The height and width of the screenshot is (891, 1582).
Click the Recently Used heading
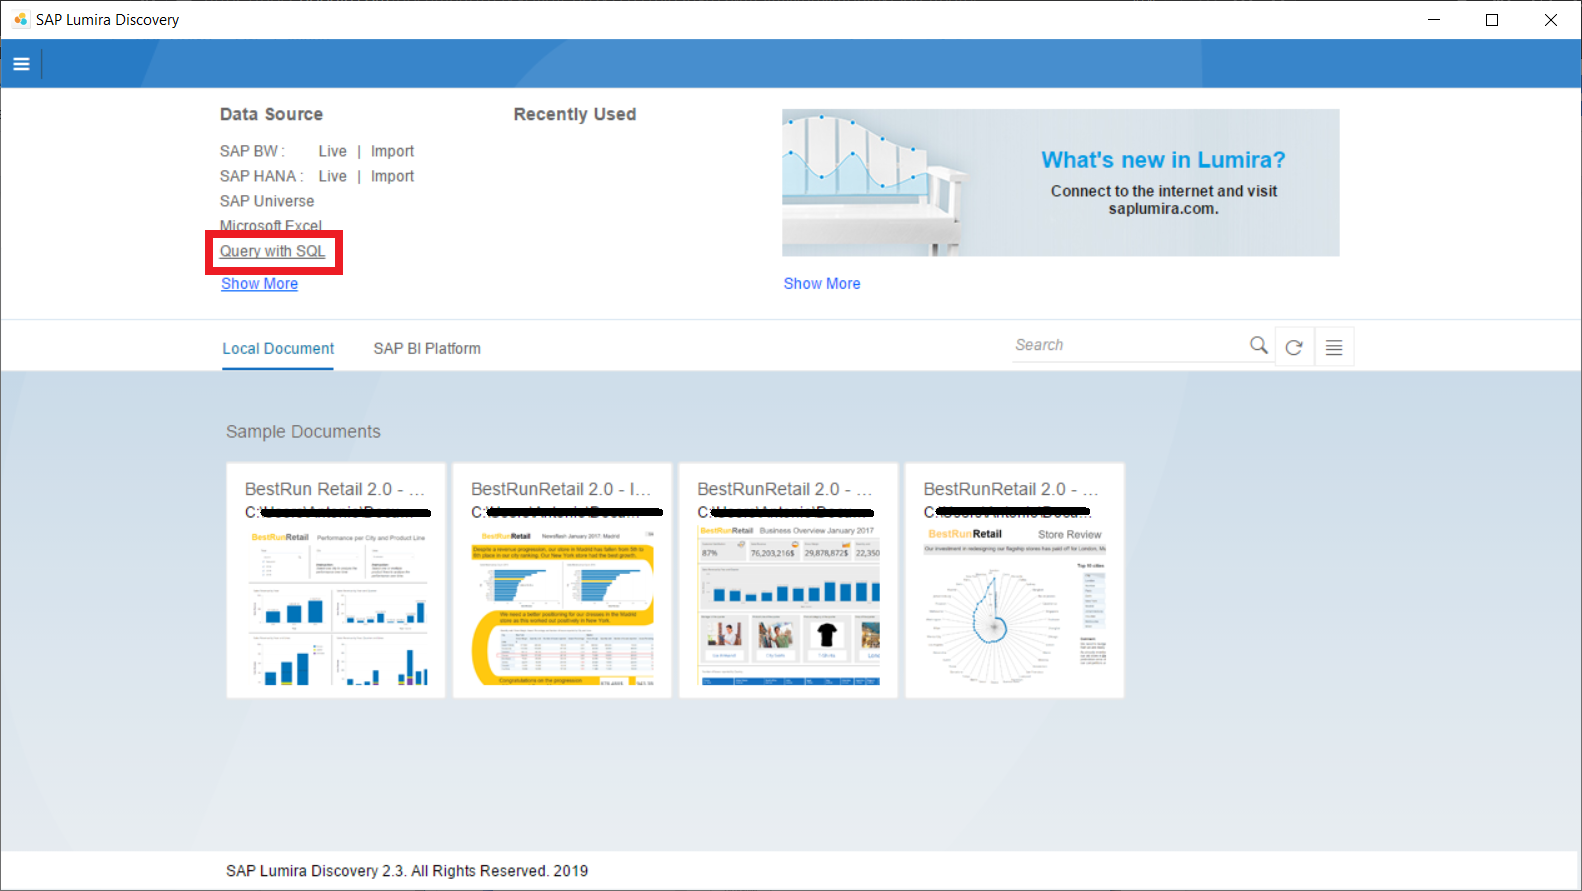pos(575,114)
